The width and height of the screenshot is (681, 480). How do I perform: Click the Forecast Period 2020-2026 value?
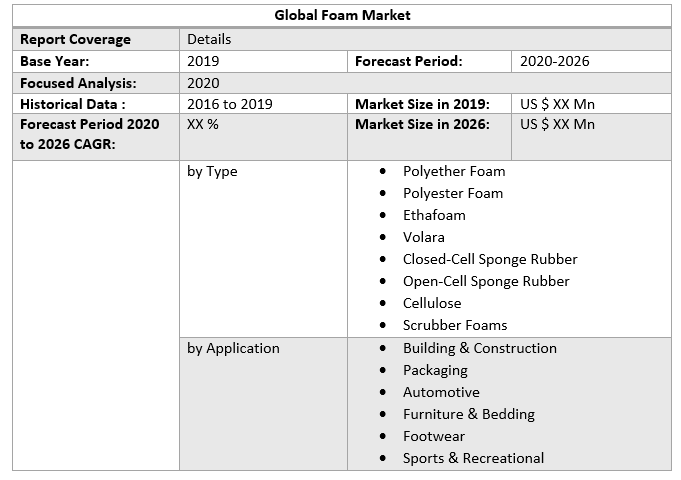[x=555, y=61]
